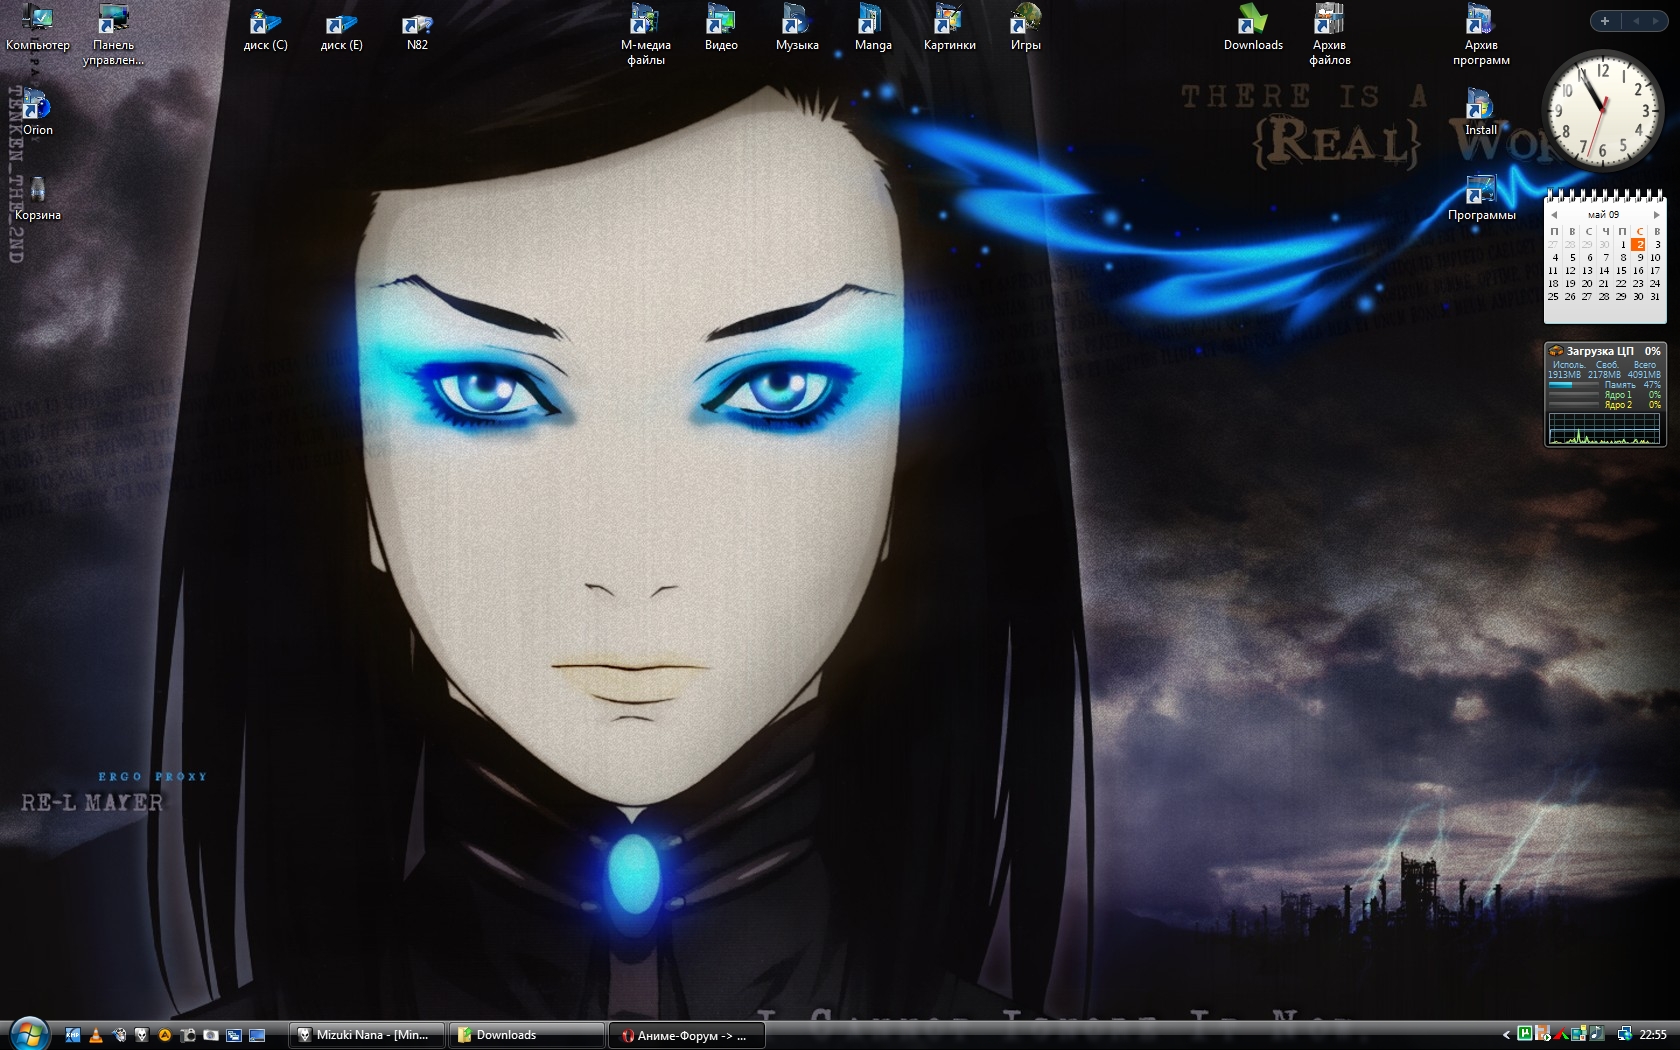This screenshot has width=1680, height=1050.
Task: Select day 15 in the calendar gadget
Action: 1621,271
